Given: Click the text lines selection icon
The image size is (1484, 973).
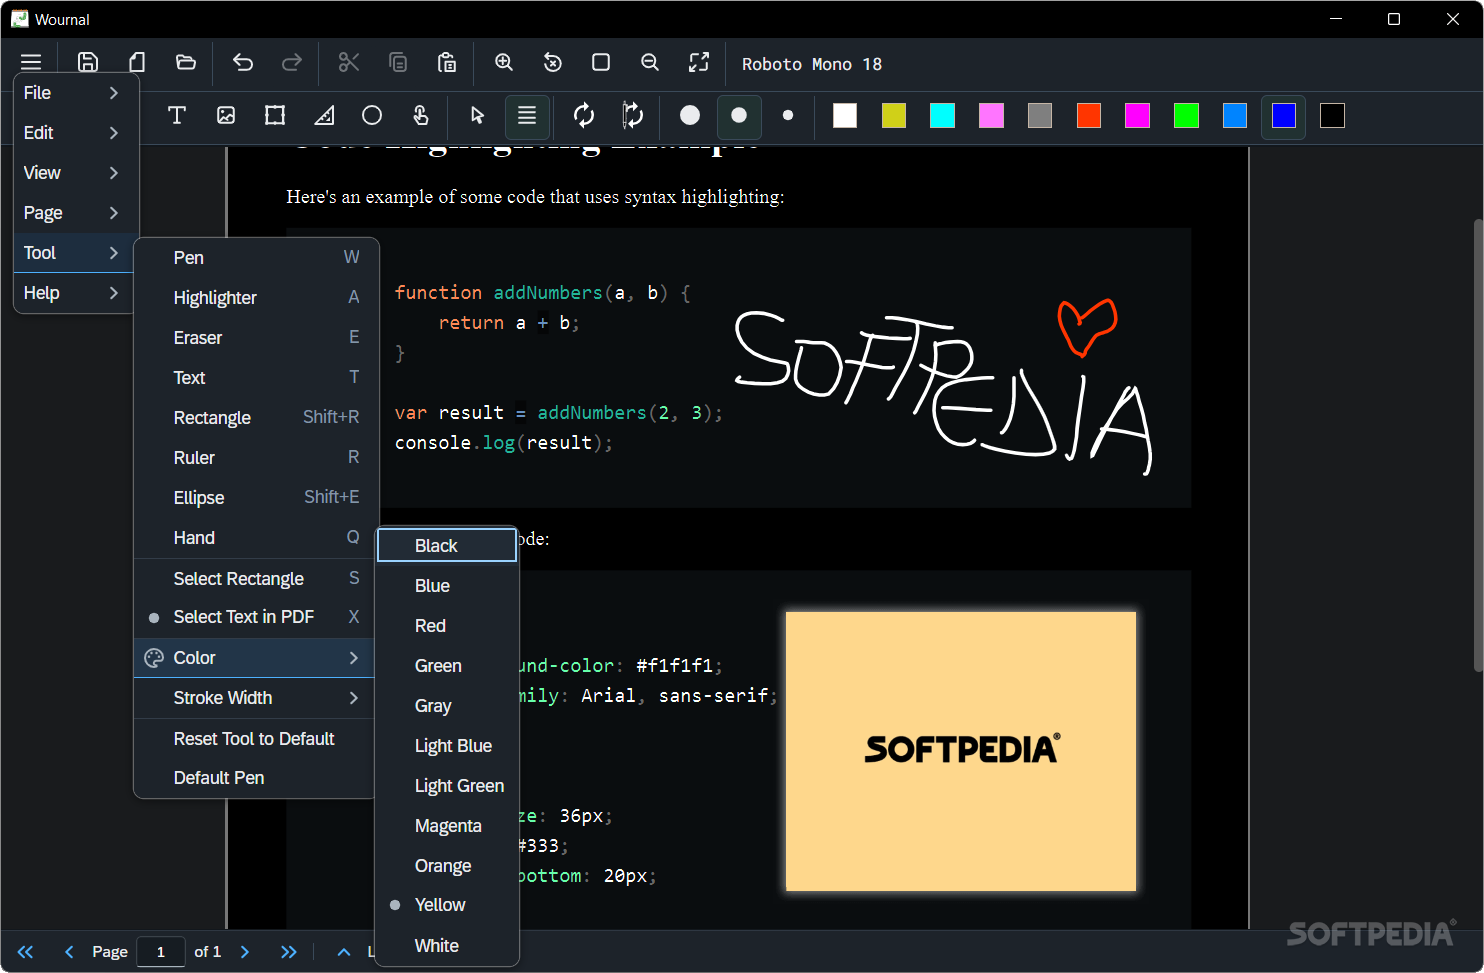Looking at the screenshot, I should tap(527, 116).
